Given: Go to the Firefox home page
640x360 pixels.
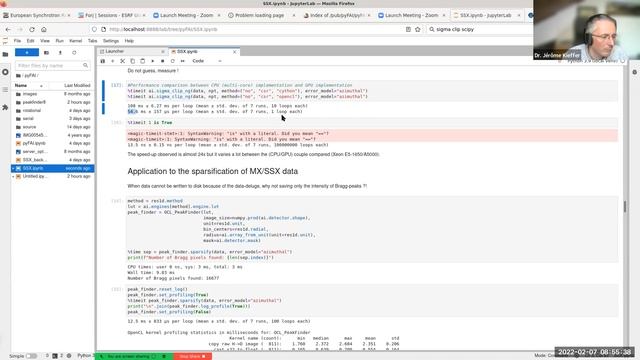Looking at the screenshot, I should point(44,29).
